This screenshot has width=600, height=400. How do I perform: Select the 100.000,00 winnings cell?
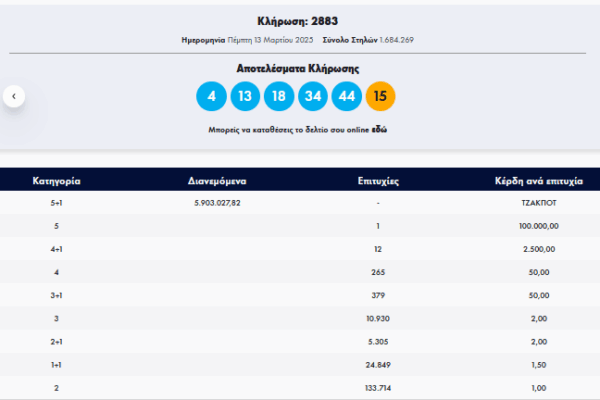538,225
